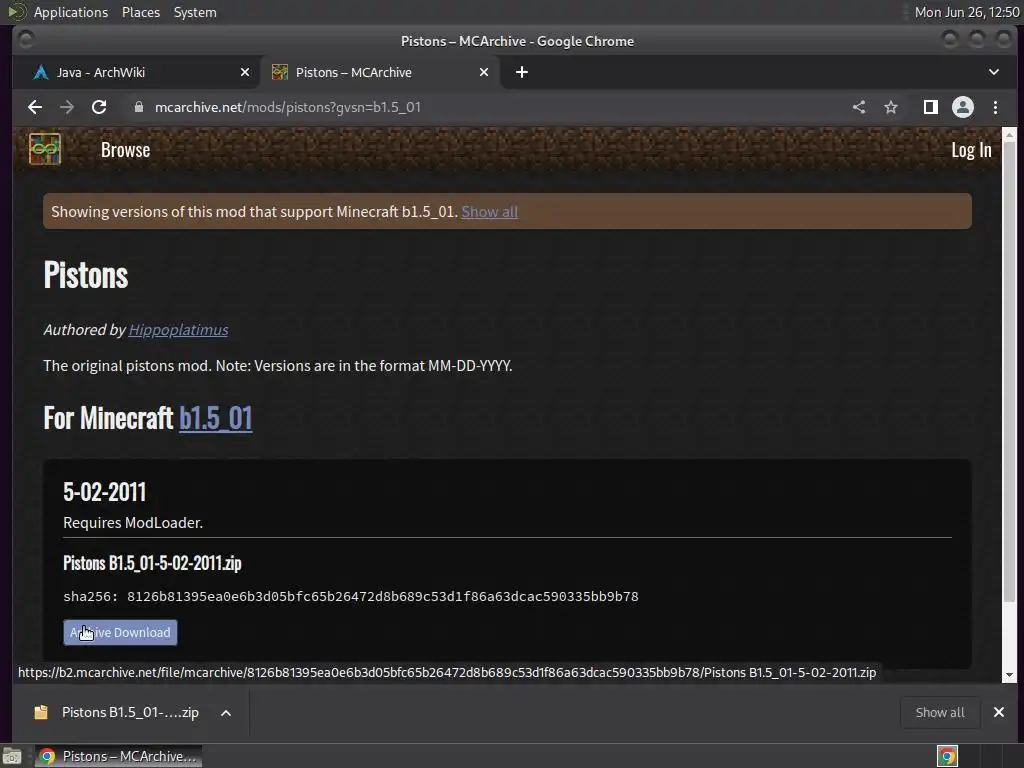Share this page using the share icon
Viewport: 1024px width, 768px height.
(859, 107)
